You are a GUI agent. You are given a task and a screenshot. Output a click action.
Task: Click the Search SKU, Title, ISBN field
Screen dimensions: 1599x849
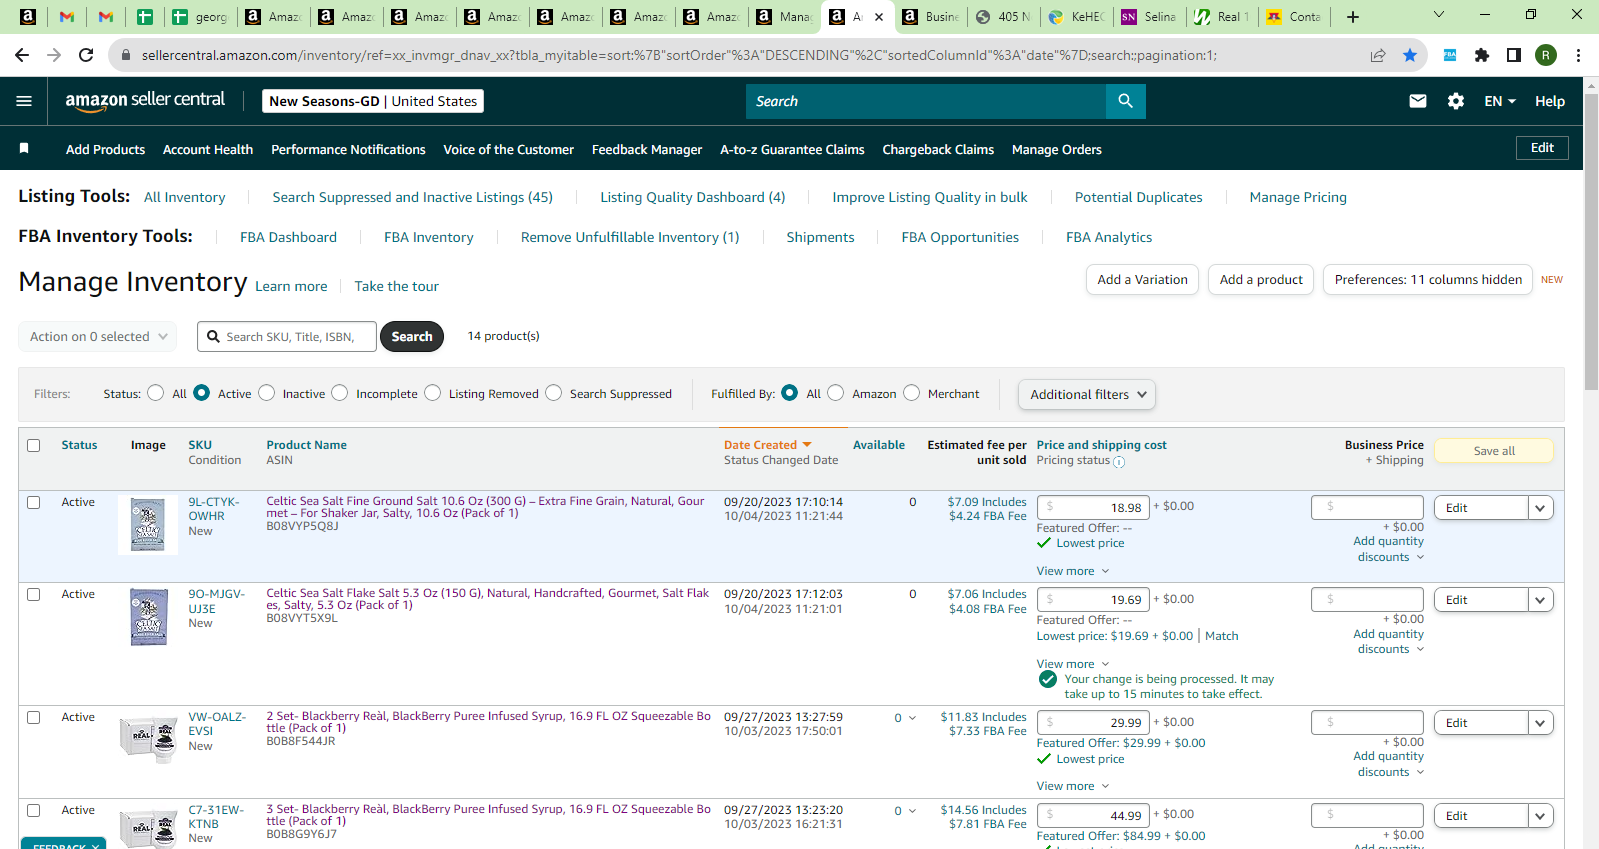(287, 337)
